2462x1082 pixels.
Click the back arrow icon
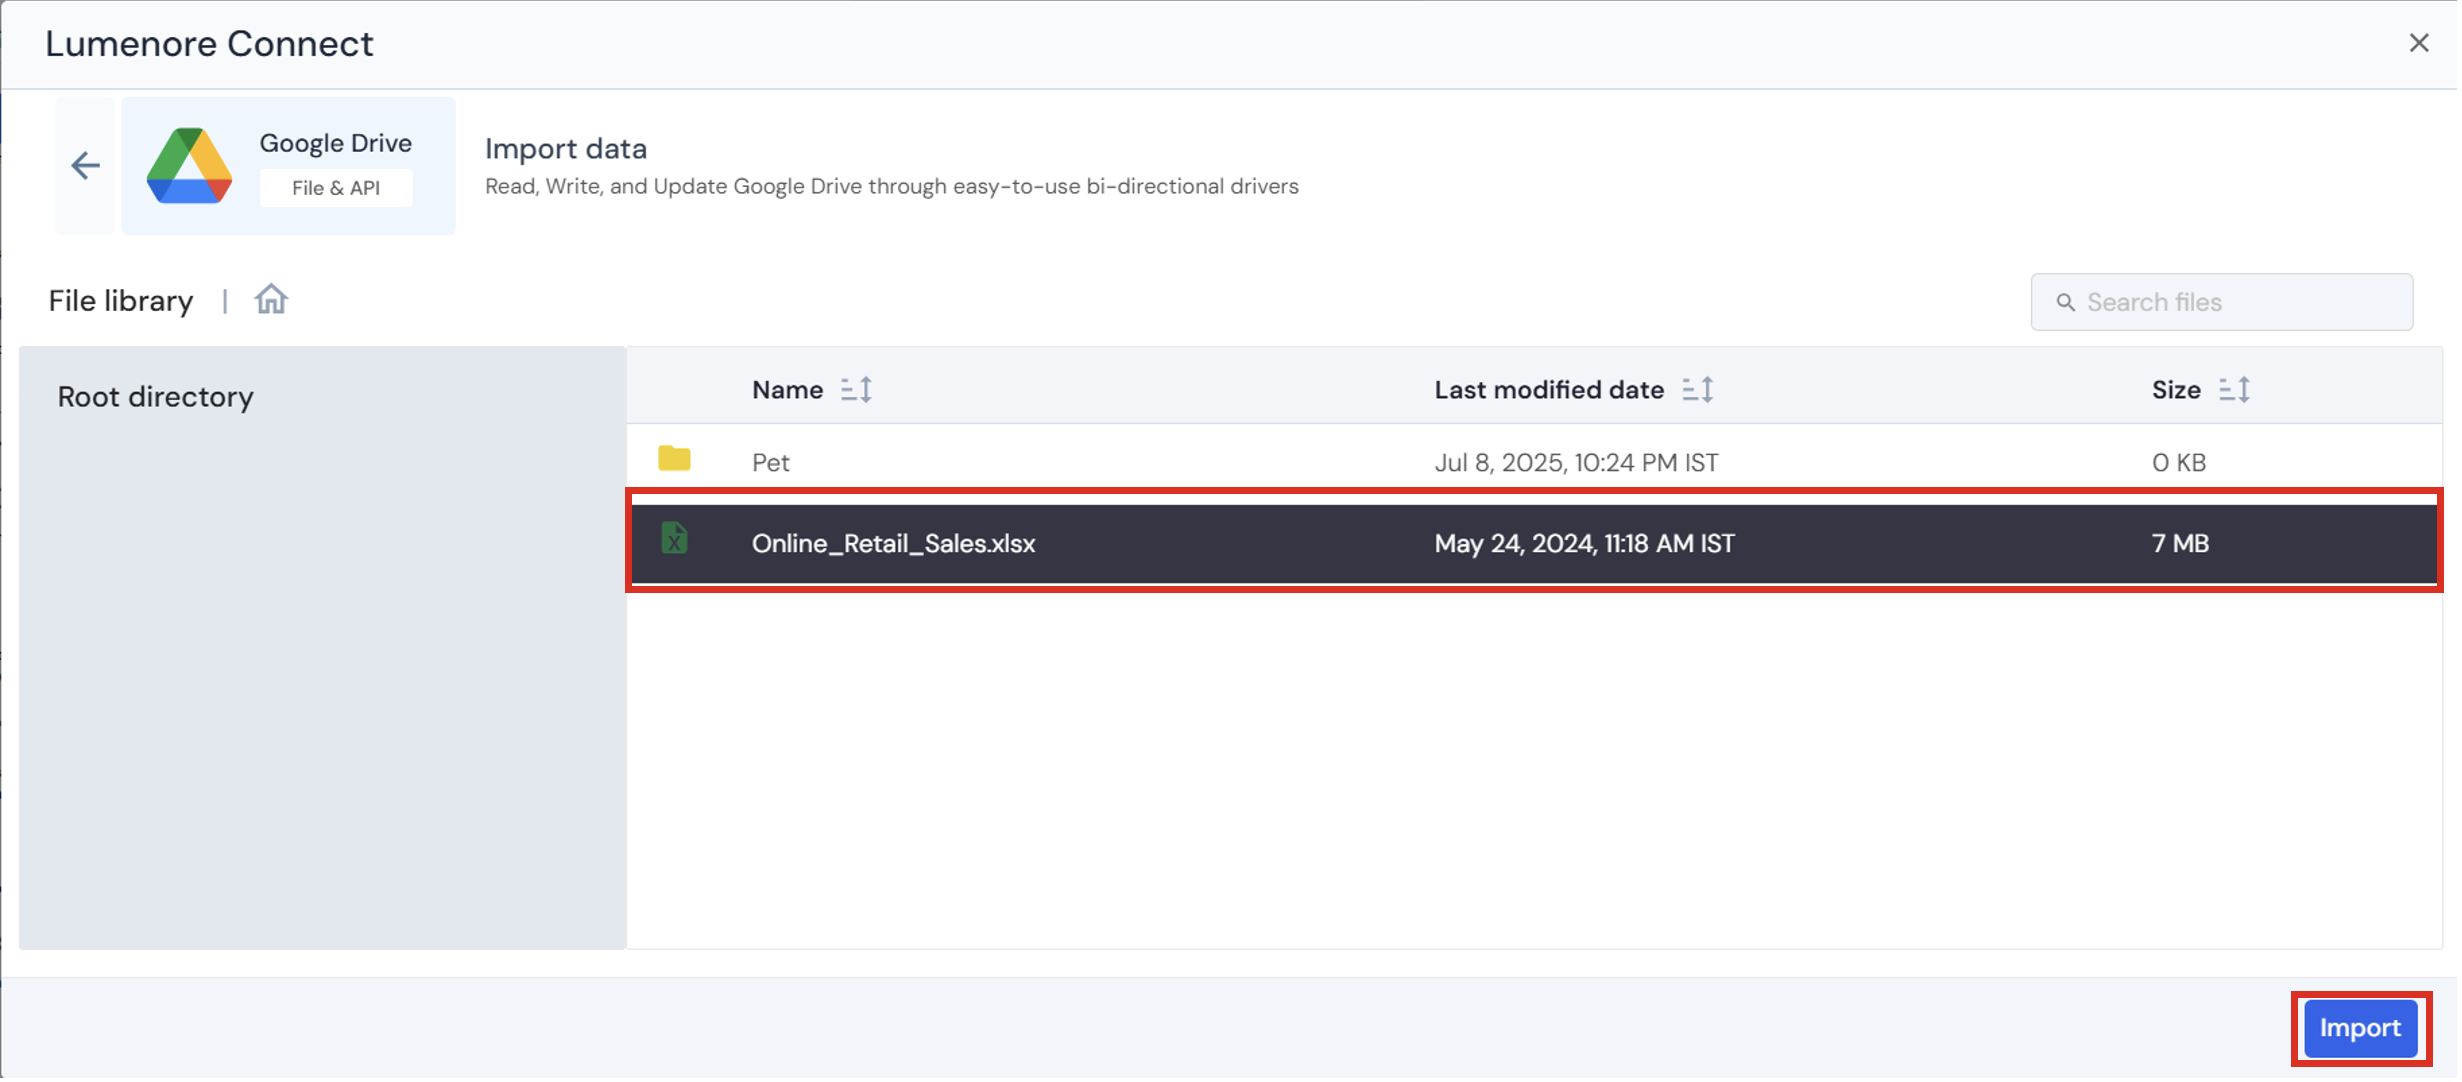click(x=86, y=166)
